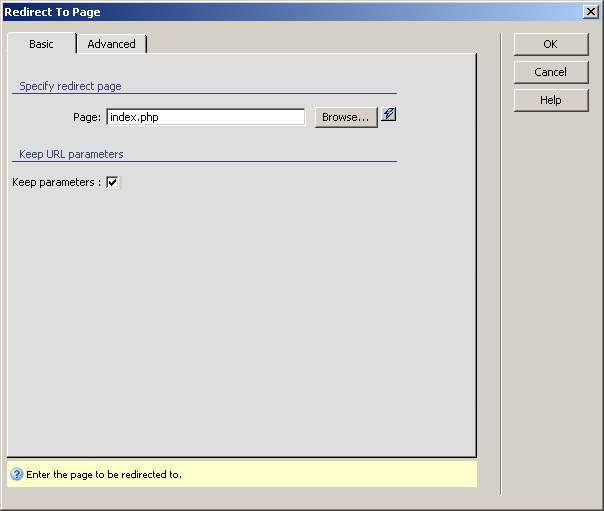Browse for a redirect page file
Screen dimensions: 604x511
click(x=346, y=117)
